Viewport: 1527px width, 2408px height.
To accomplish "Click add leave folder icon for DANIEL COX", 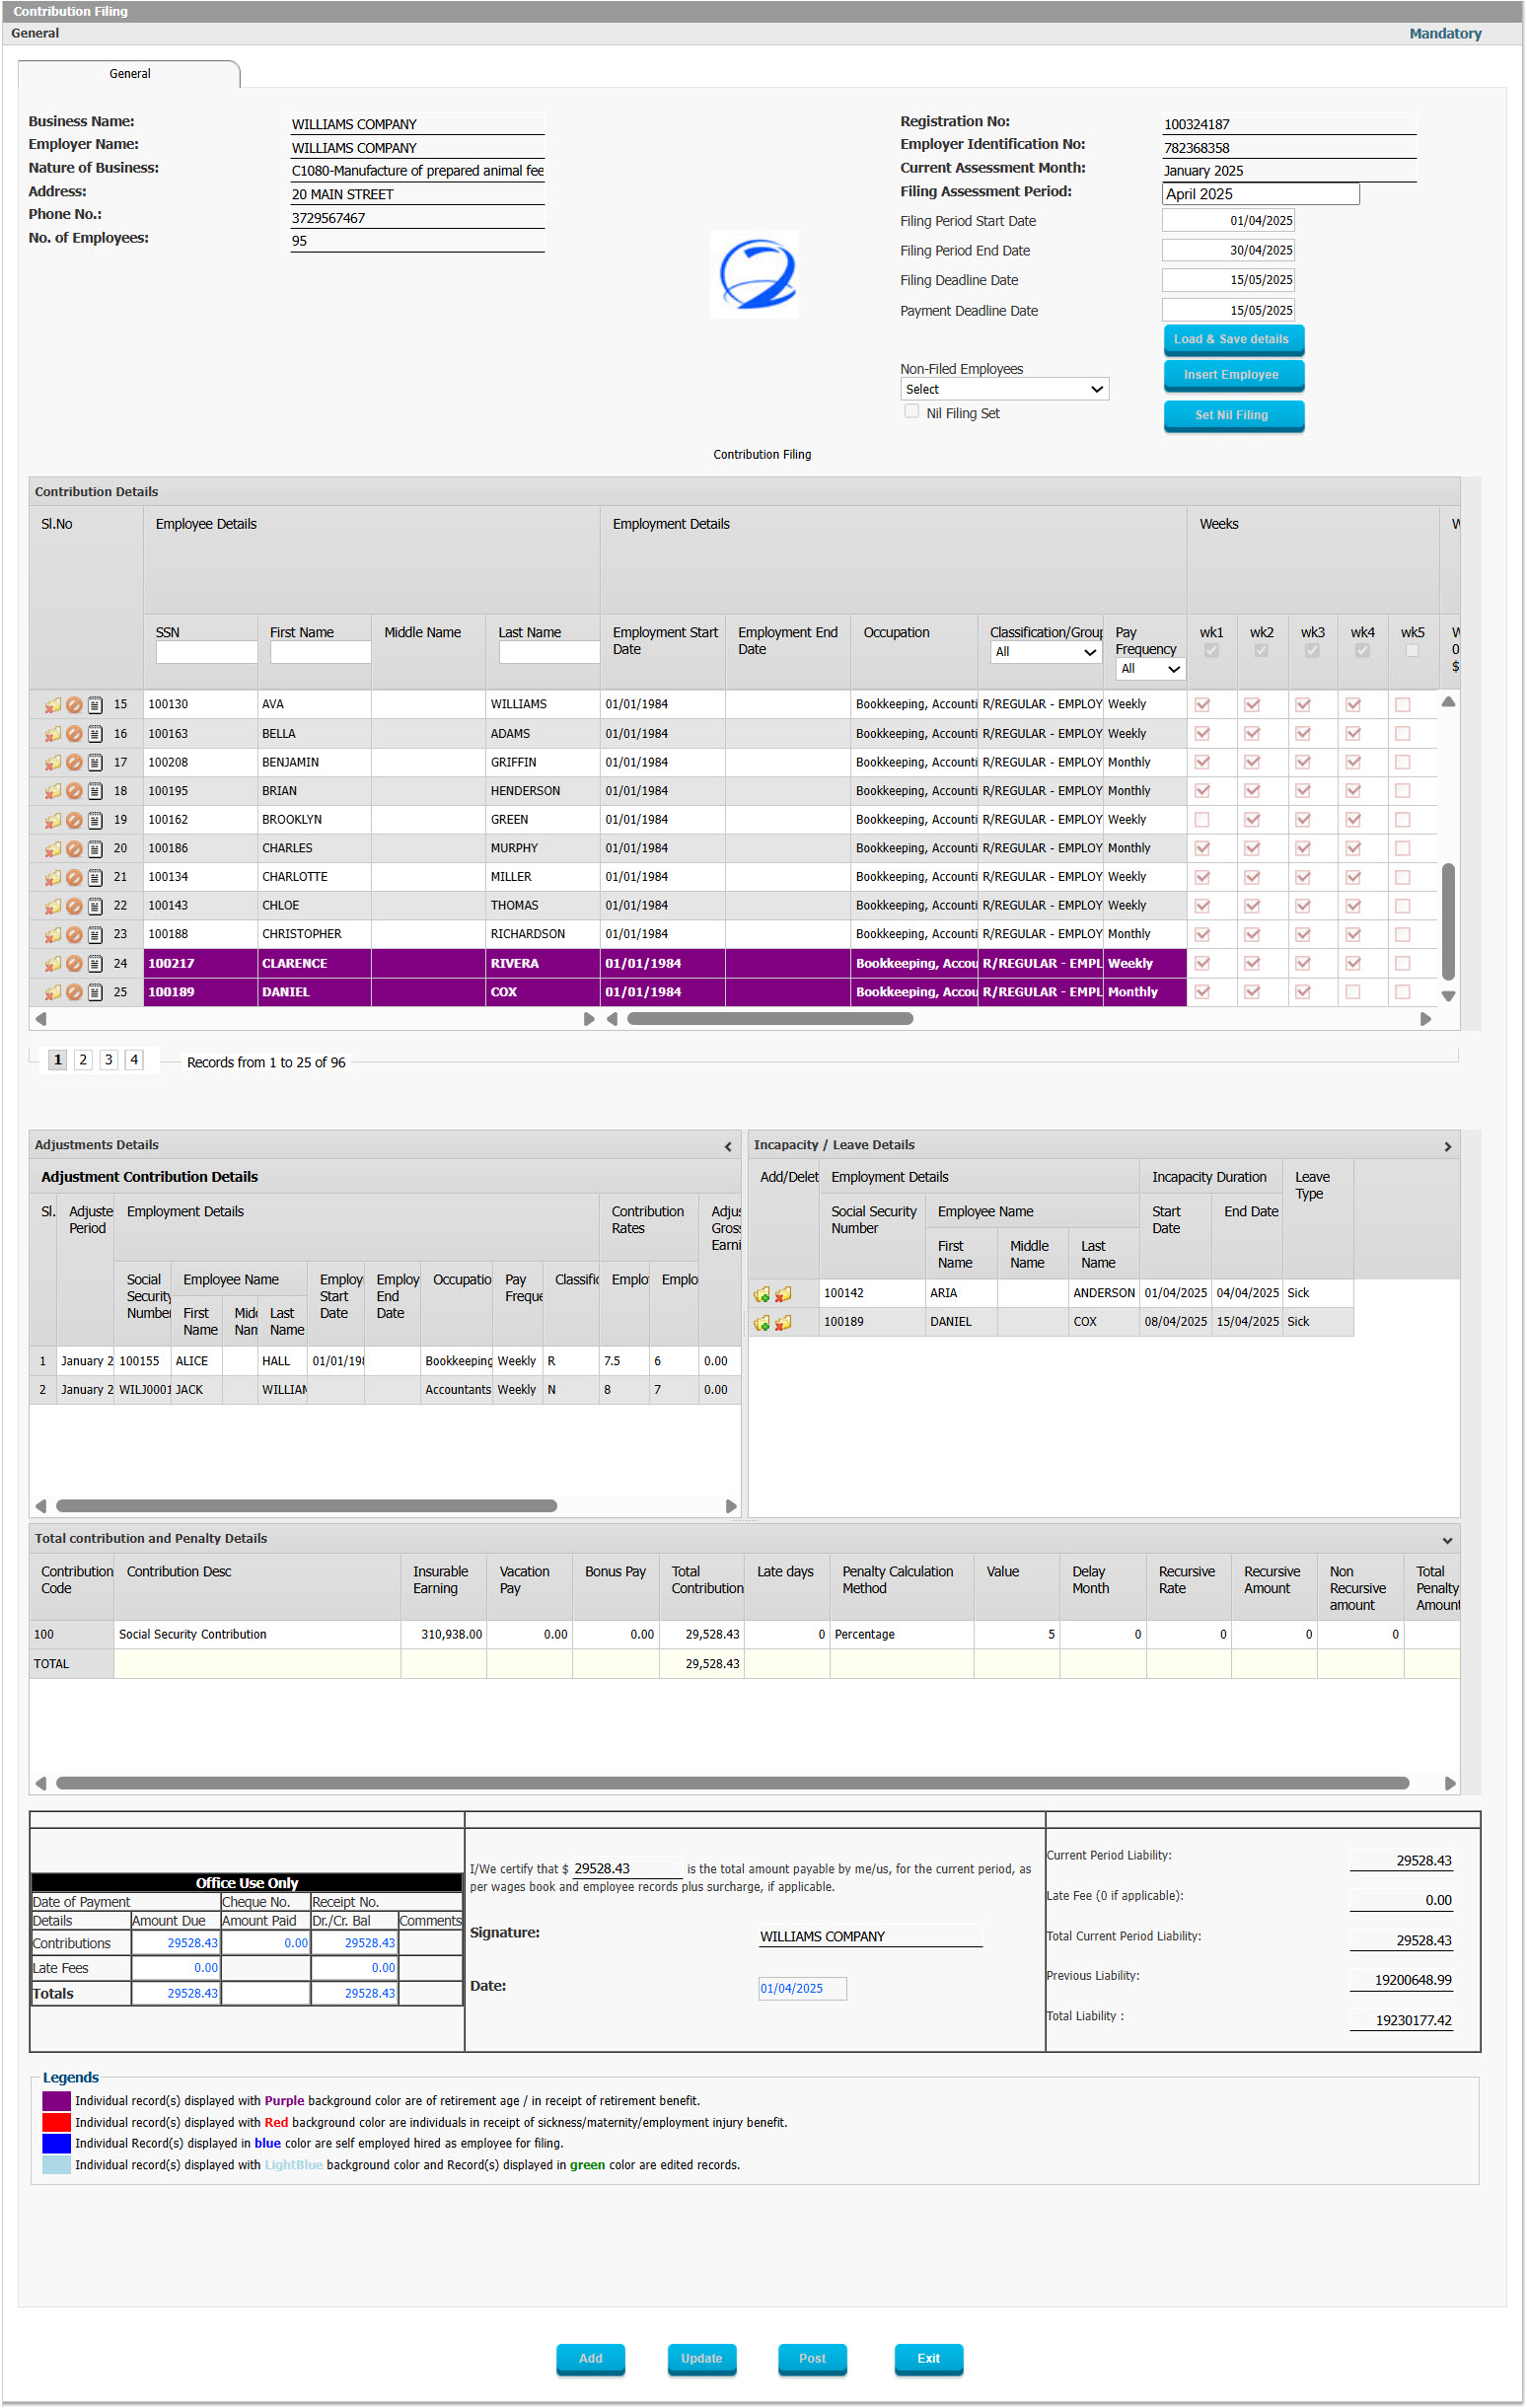I will coord(762,1323).
